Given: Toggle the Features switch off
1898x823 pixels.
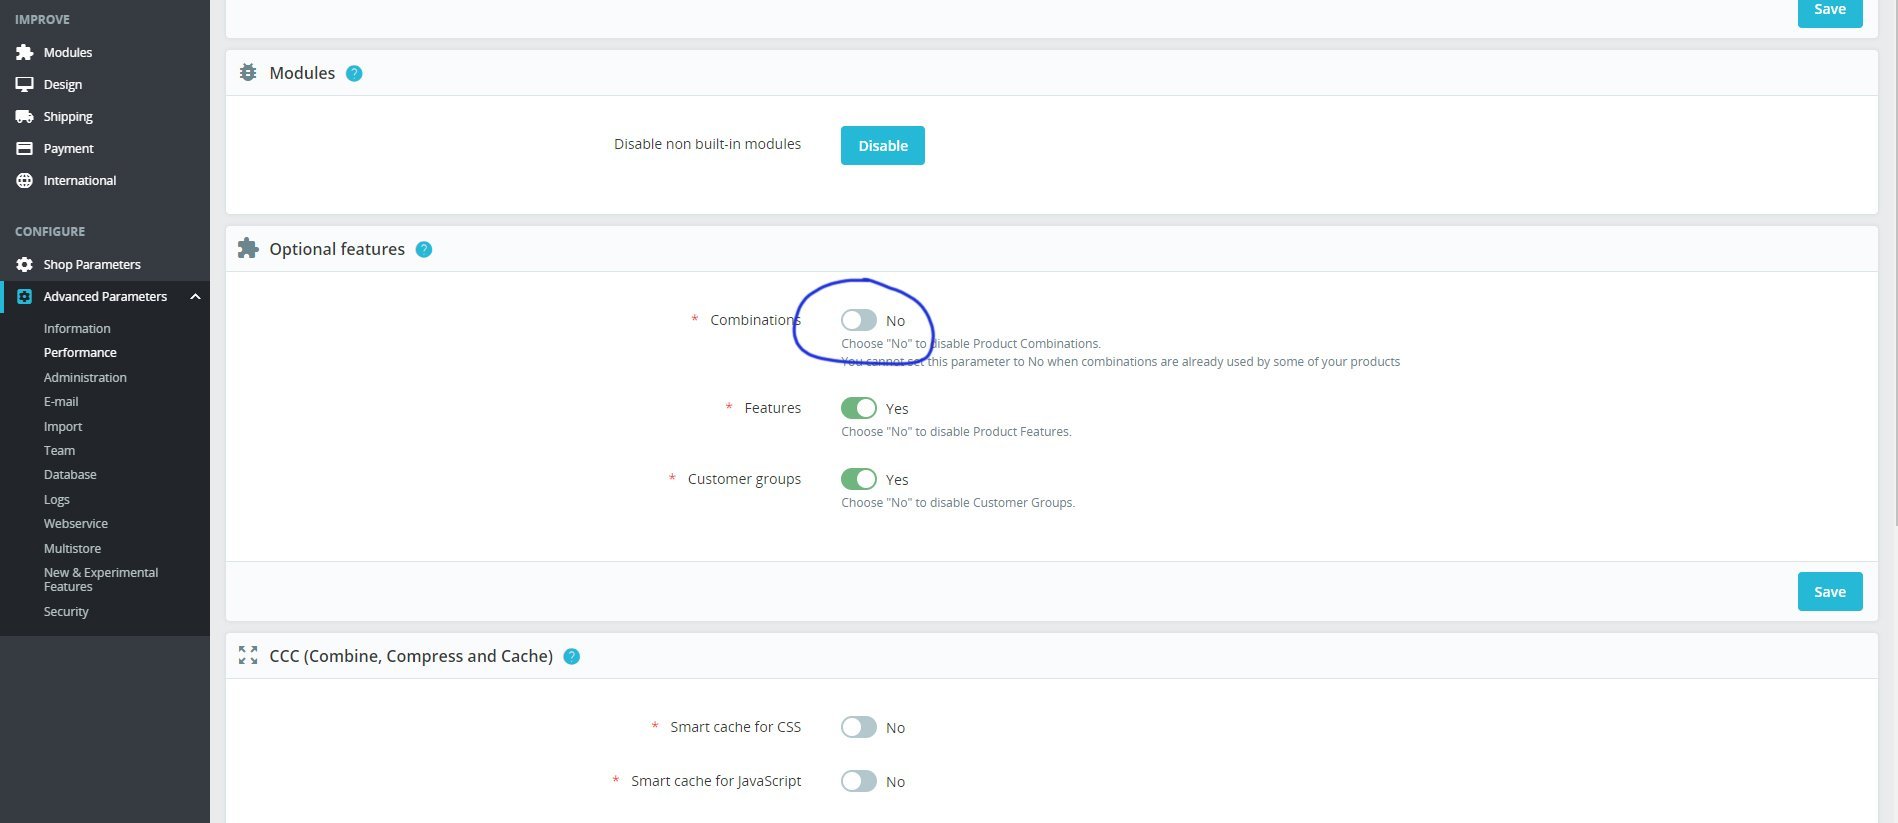Looking at the screenshot, I should [859, 408].
